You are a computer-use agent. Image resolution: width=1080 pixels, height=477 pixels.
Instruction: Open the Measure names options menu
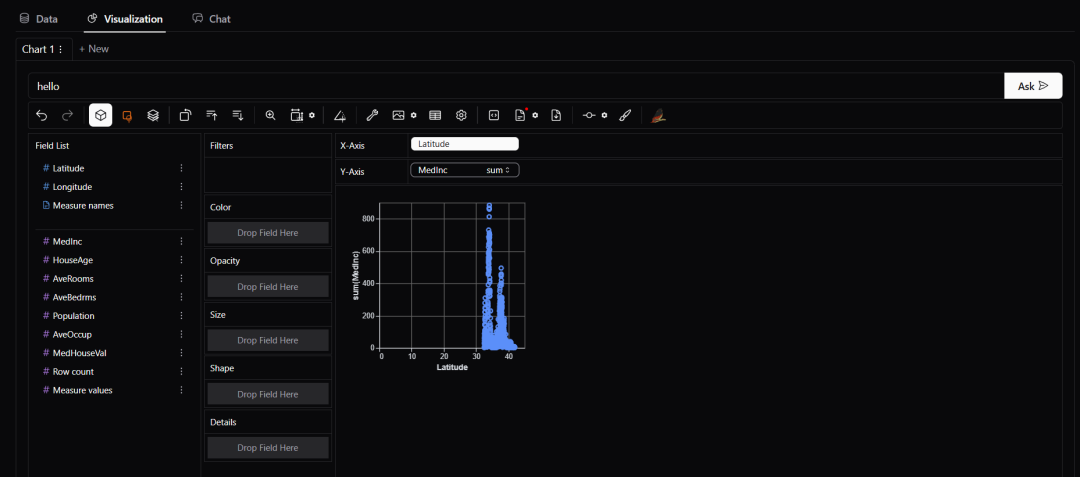coord(182,205)
